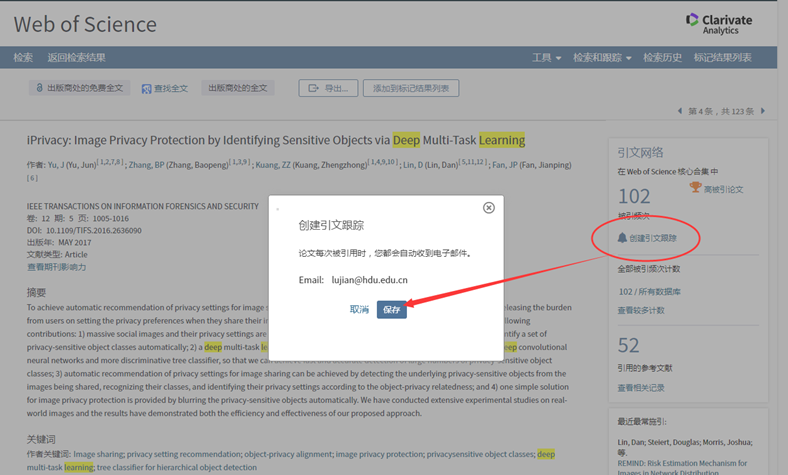Screen dimensions: 788x475
Task: Click the article title iPrivacy
Action: click(276, 140)
